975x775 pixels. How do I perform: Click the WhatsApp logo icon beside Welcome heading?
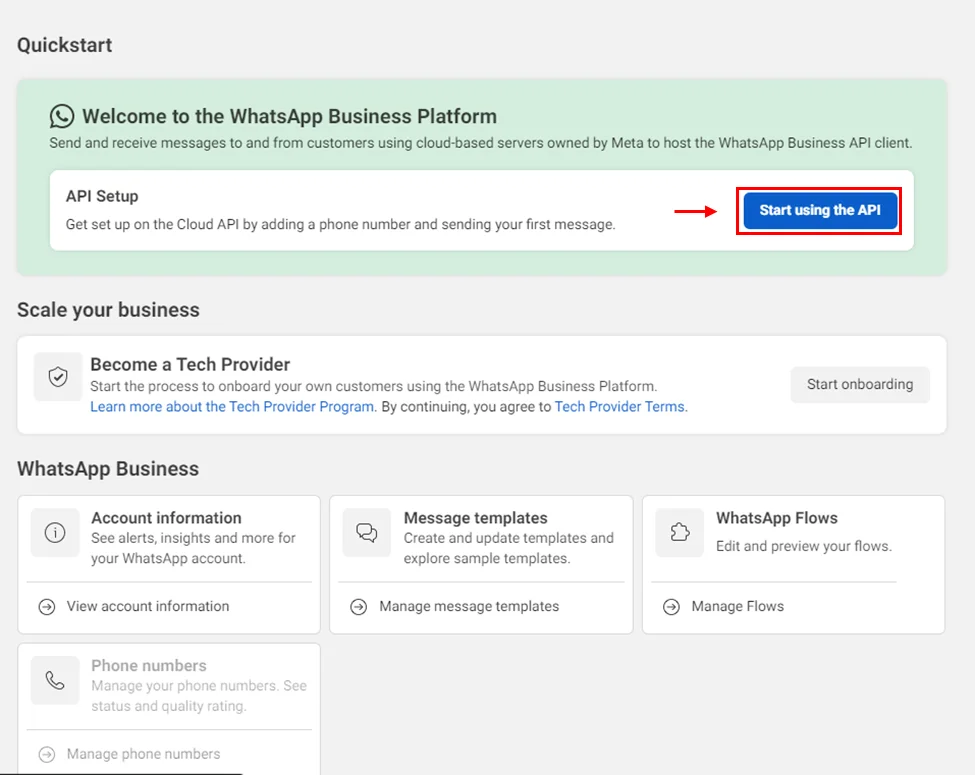62,116
